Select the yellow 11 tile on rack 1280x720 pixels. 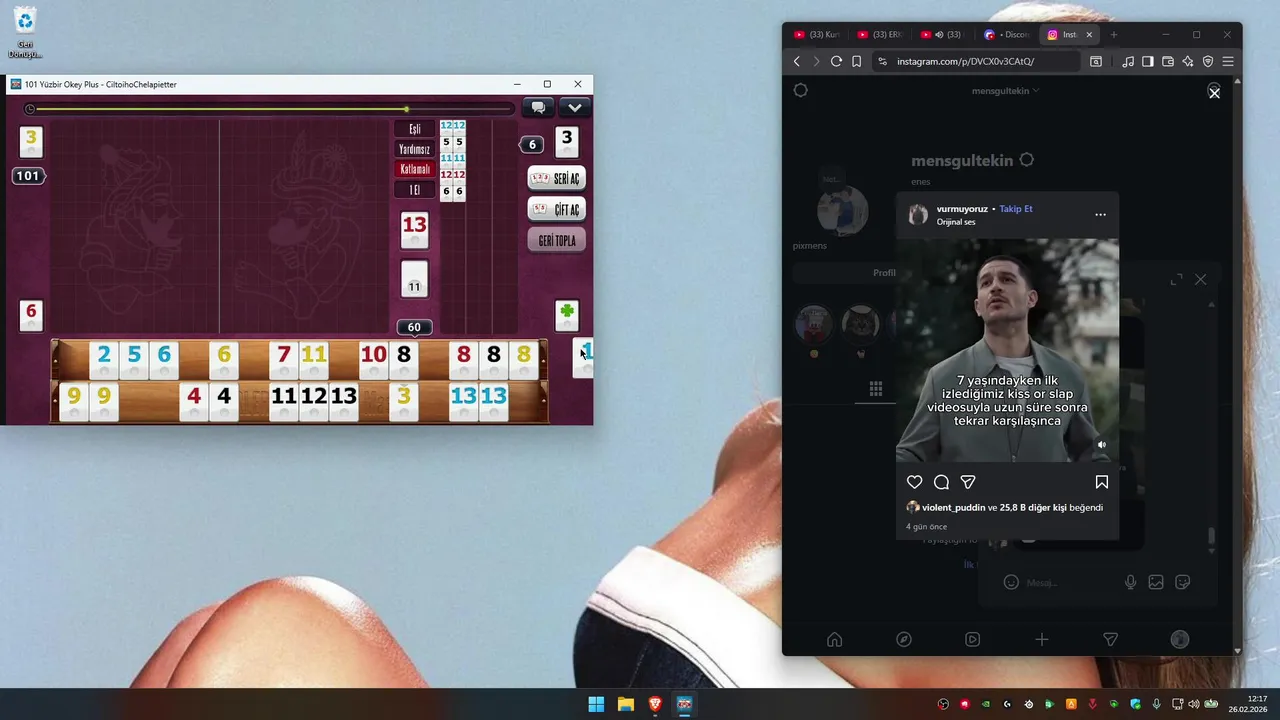[314, 359]
